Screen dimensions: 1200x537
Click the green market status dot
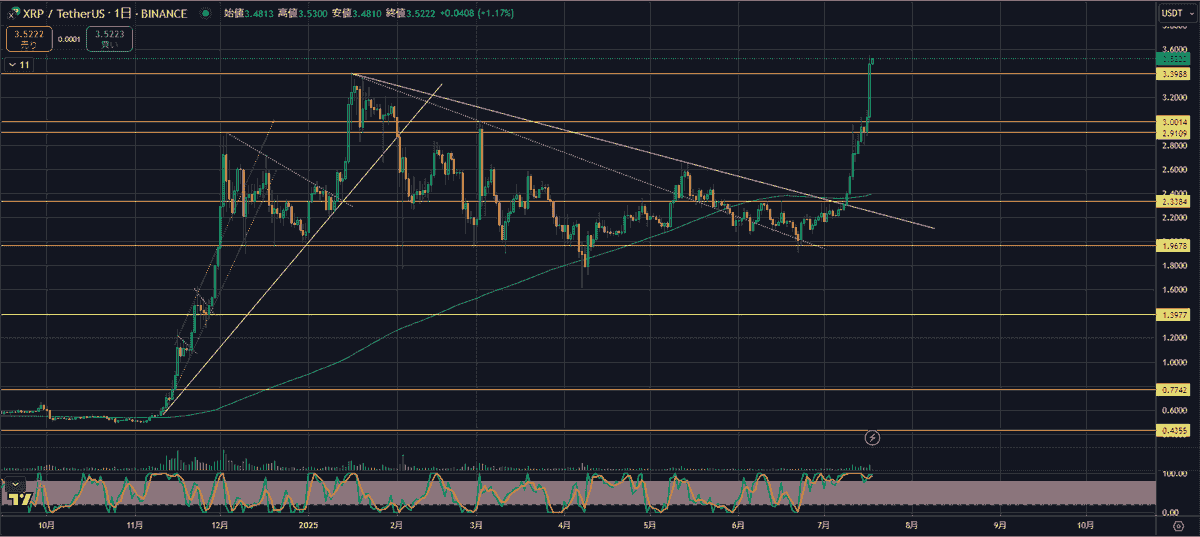coord(205,14)
